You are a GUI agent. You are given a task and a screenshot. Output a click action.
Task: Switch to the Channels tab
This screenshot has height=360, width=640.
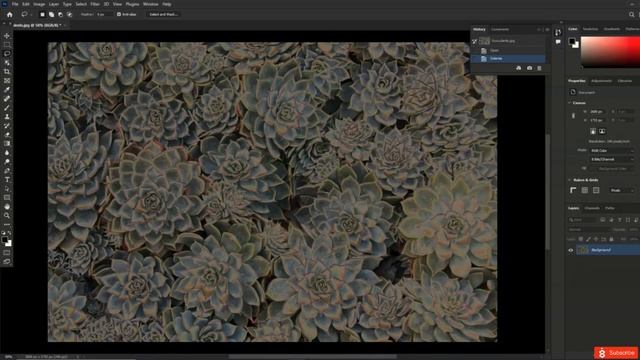[x=592, y=208]
